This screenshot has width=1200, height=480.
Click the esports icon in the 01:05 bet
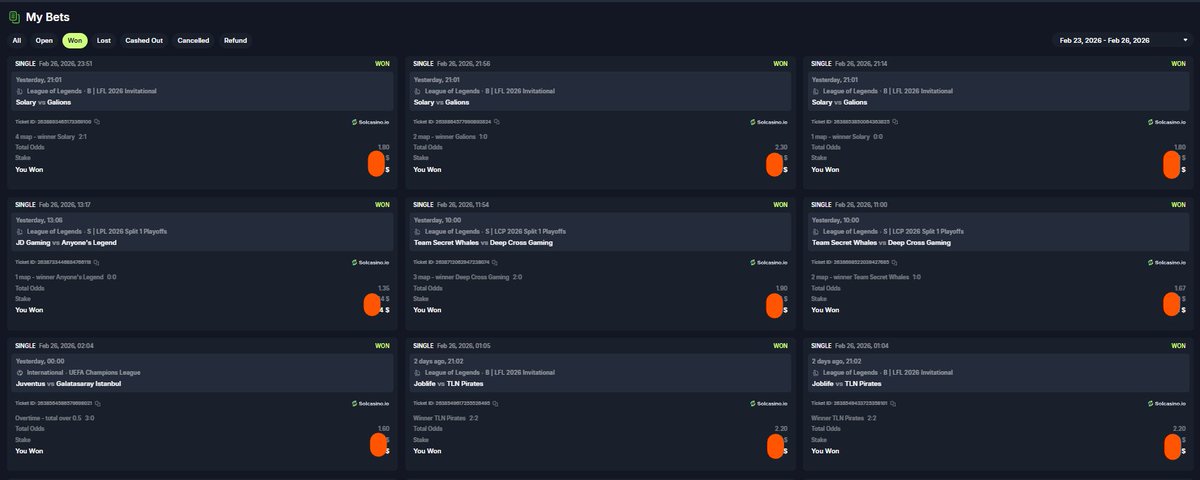(417, 371)
